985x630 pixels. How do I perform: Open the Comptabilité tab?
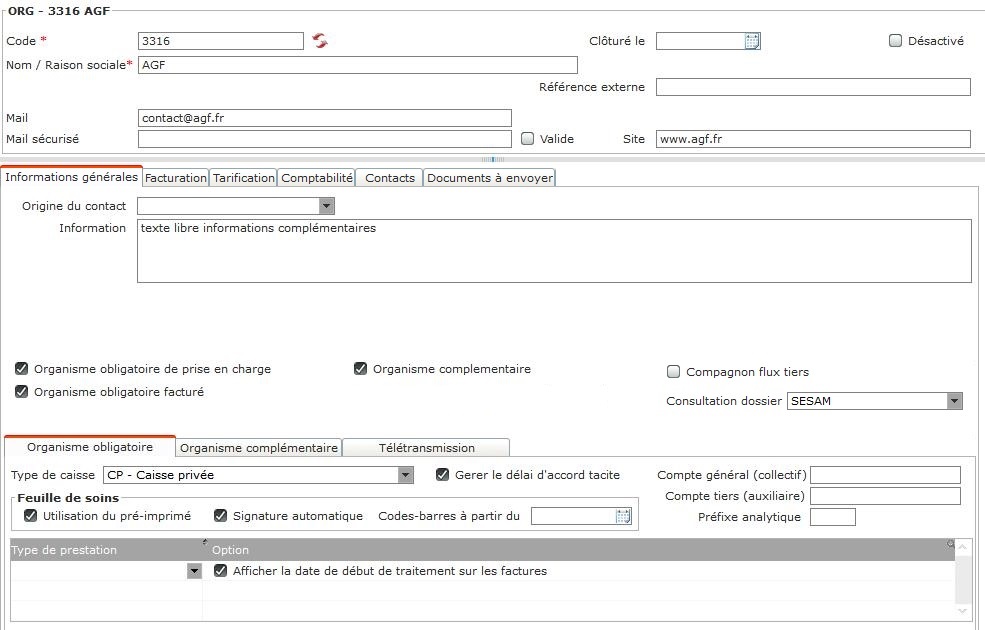[317, 178]
